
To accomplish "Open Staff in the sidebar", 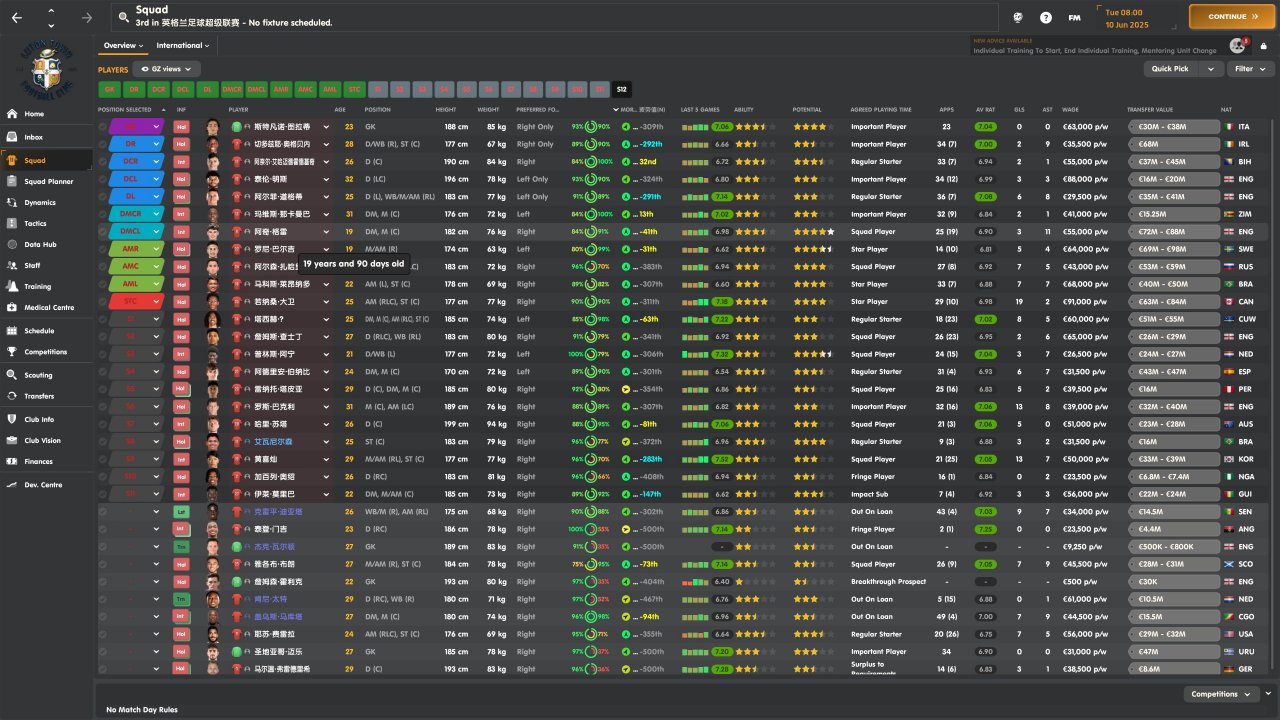I will [x=46, y=265].
